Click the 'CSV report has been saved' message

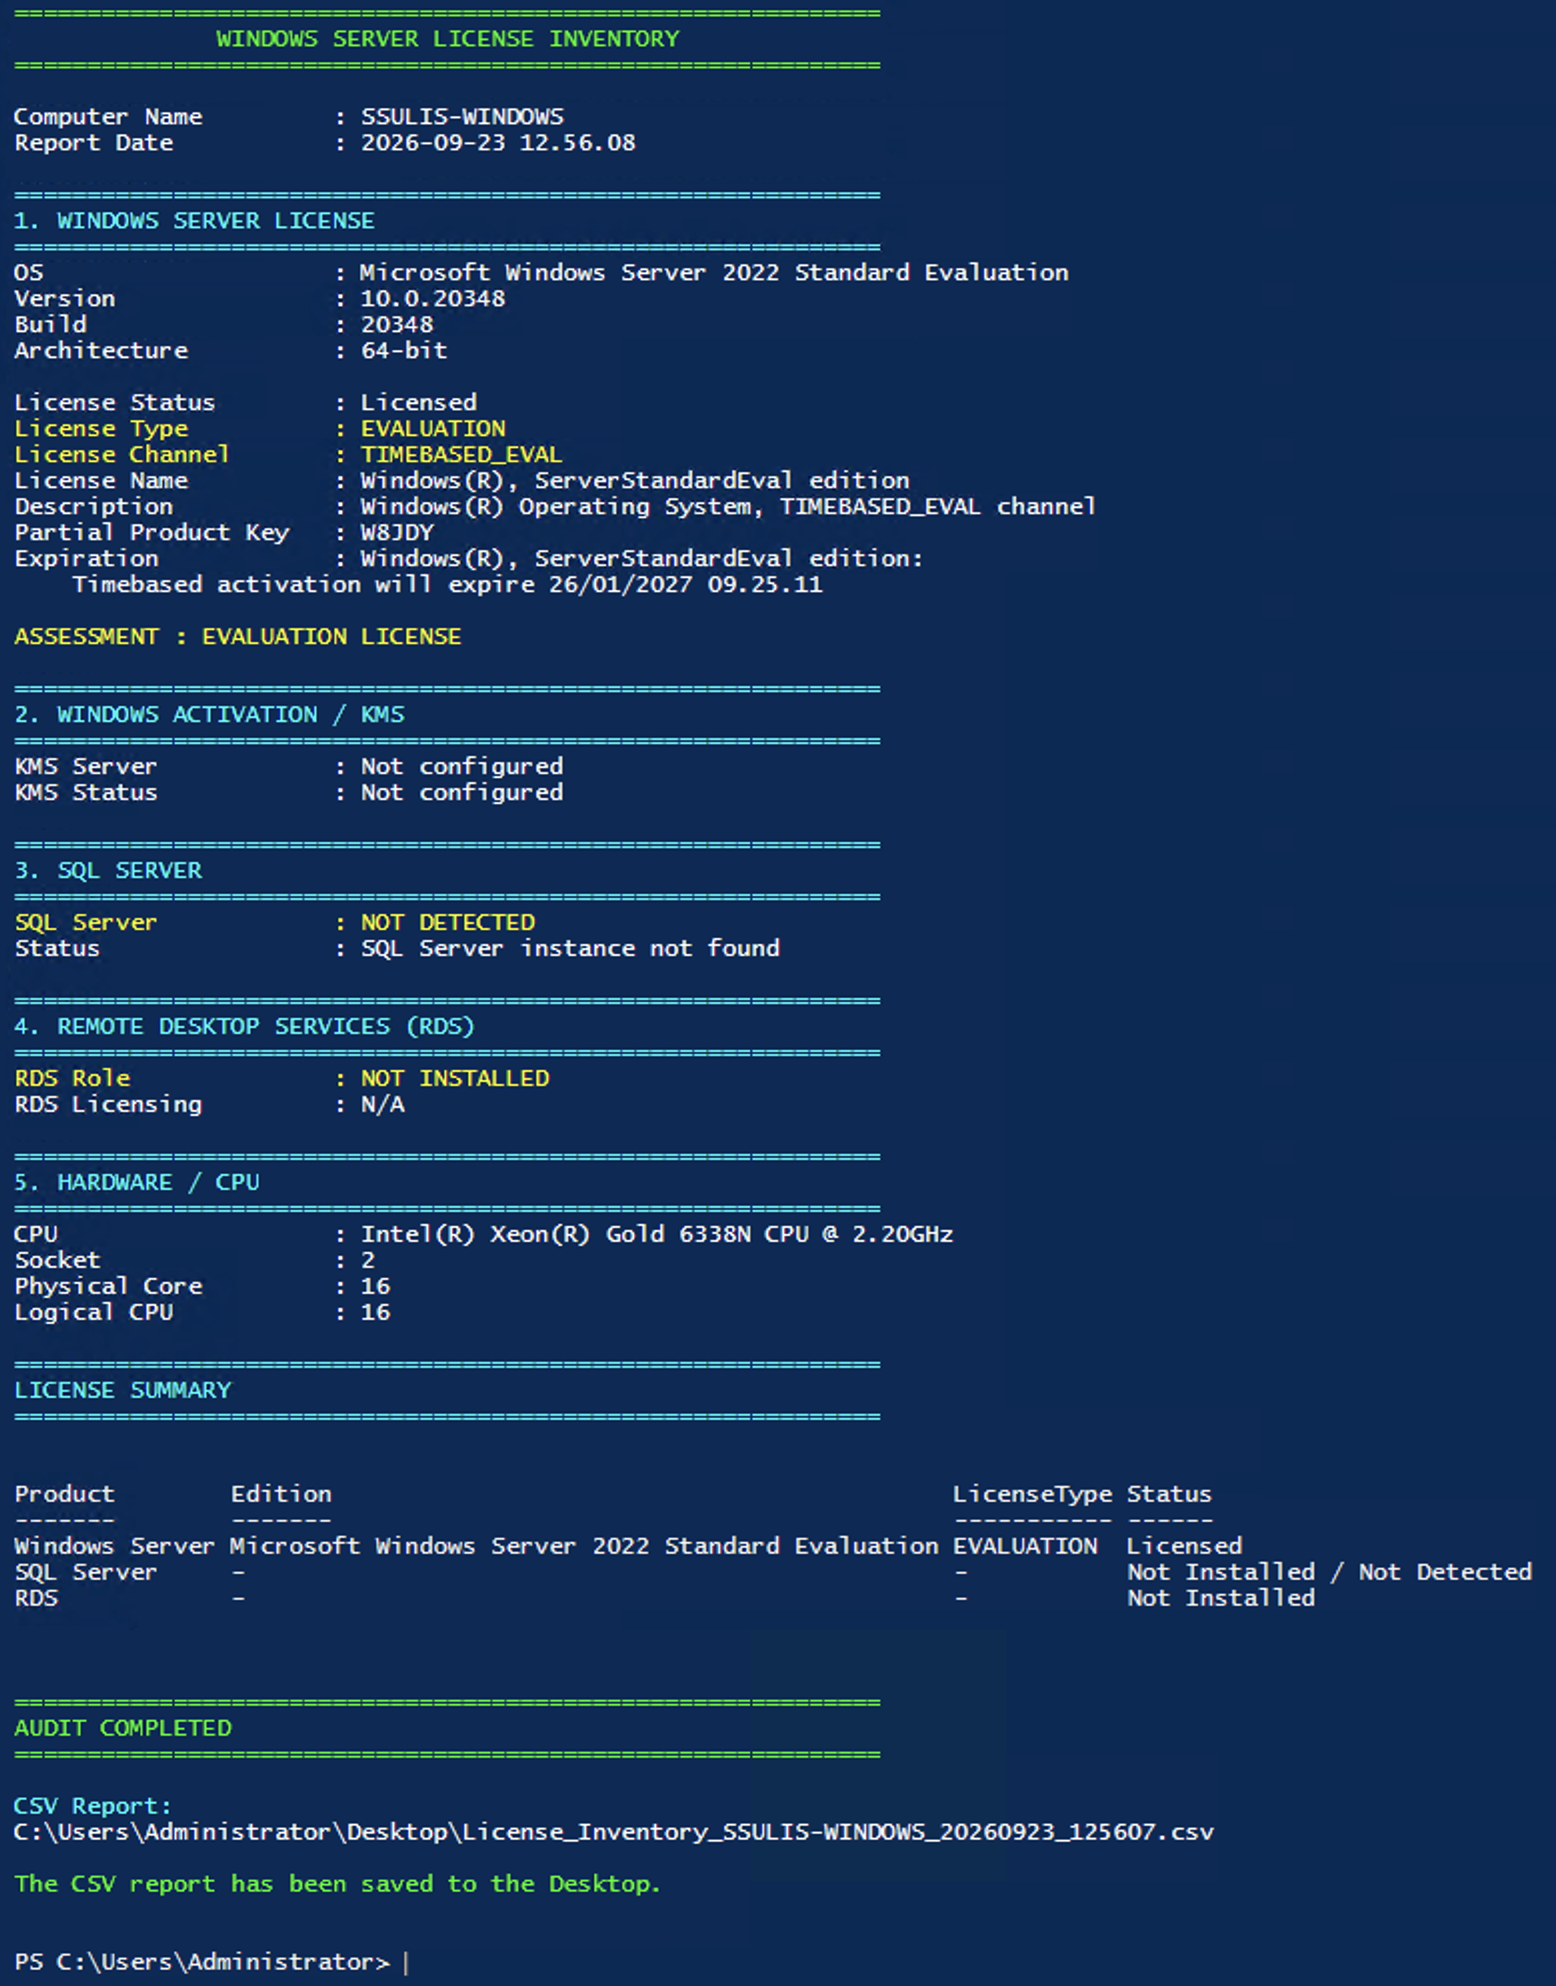point(338,1885)
